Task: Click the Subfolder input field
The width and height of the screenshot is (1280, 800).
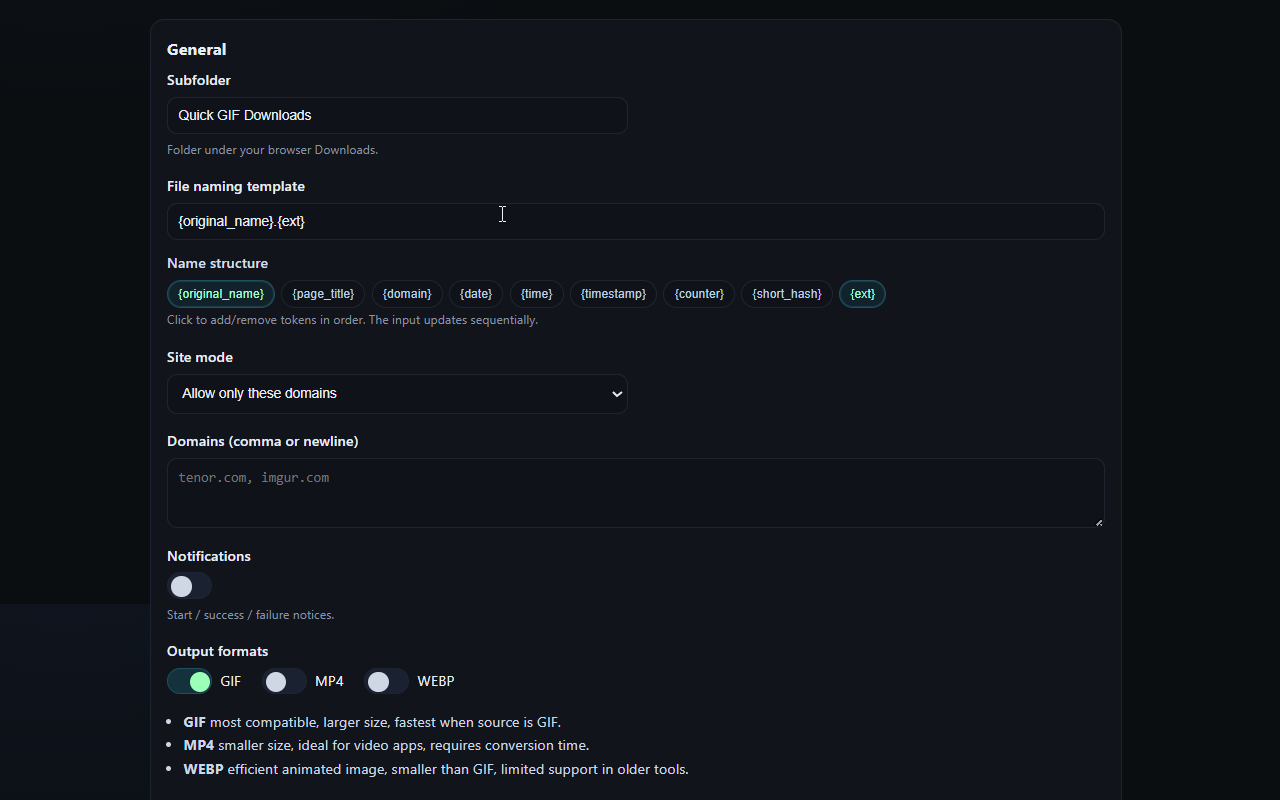Action: point(397,116)
